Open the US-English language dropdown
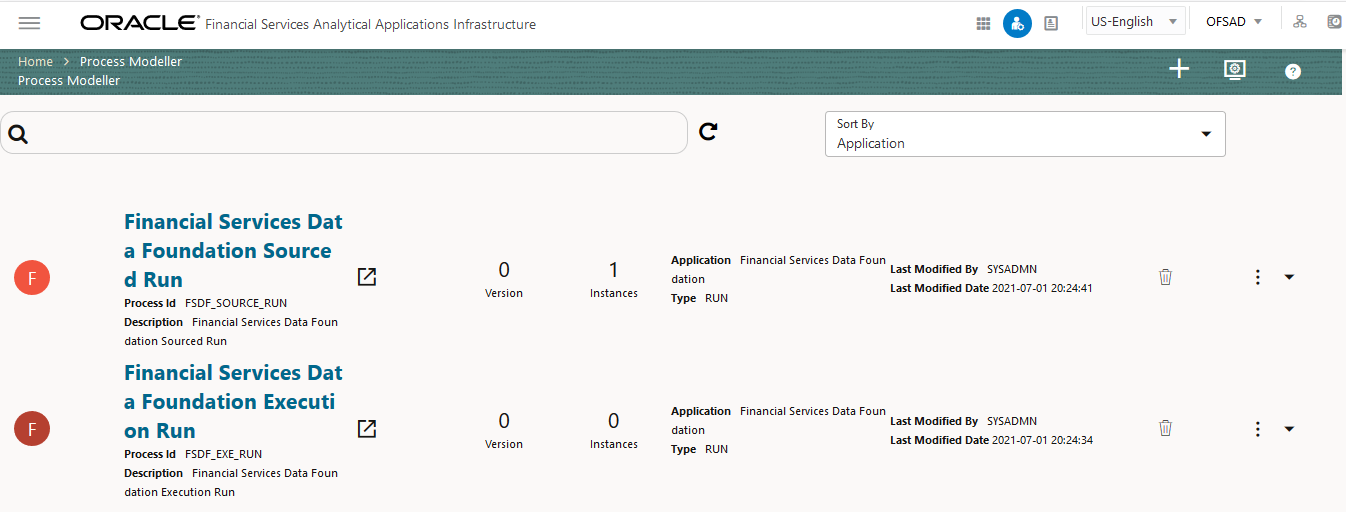This screenshot has height=512, width=1346. [x=1135, y=21]
